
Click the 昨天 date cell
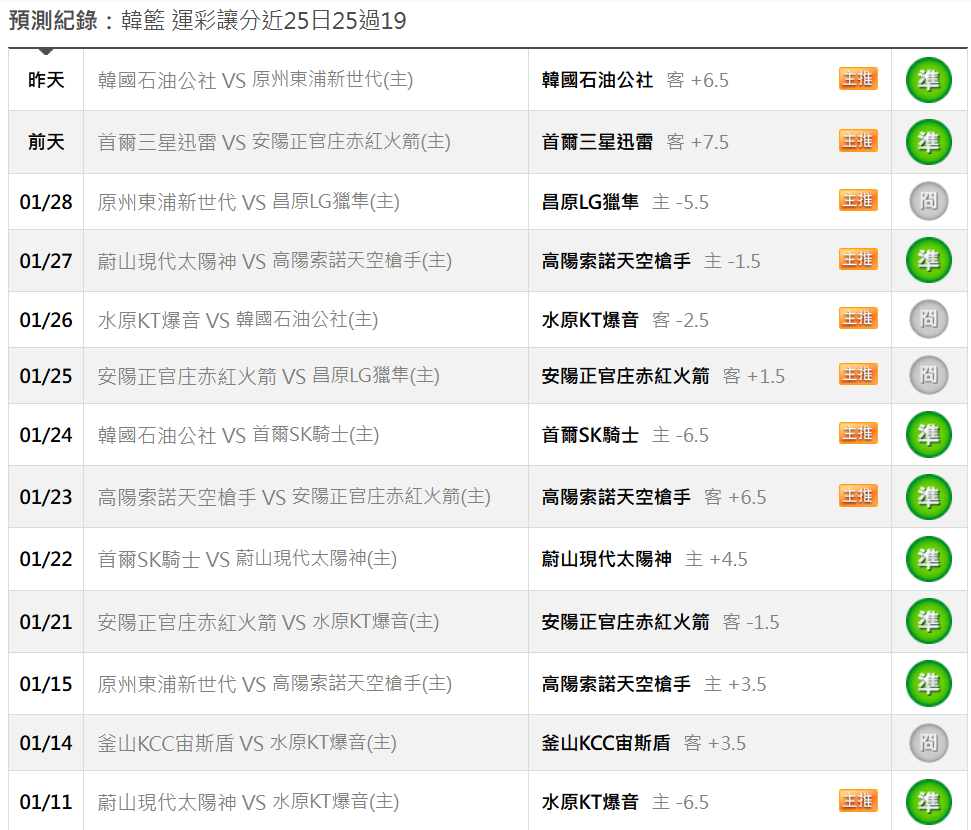click(x=46, y=80)
